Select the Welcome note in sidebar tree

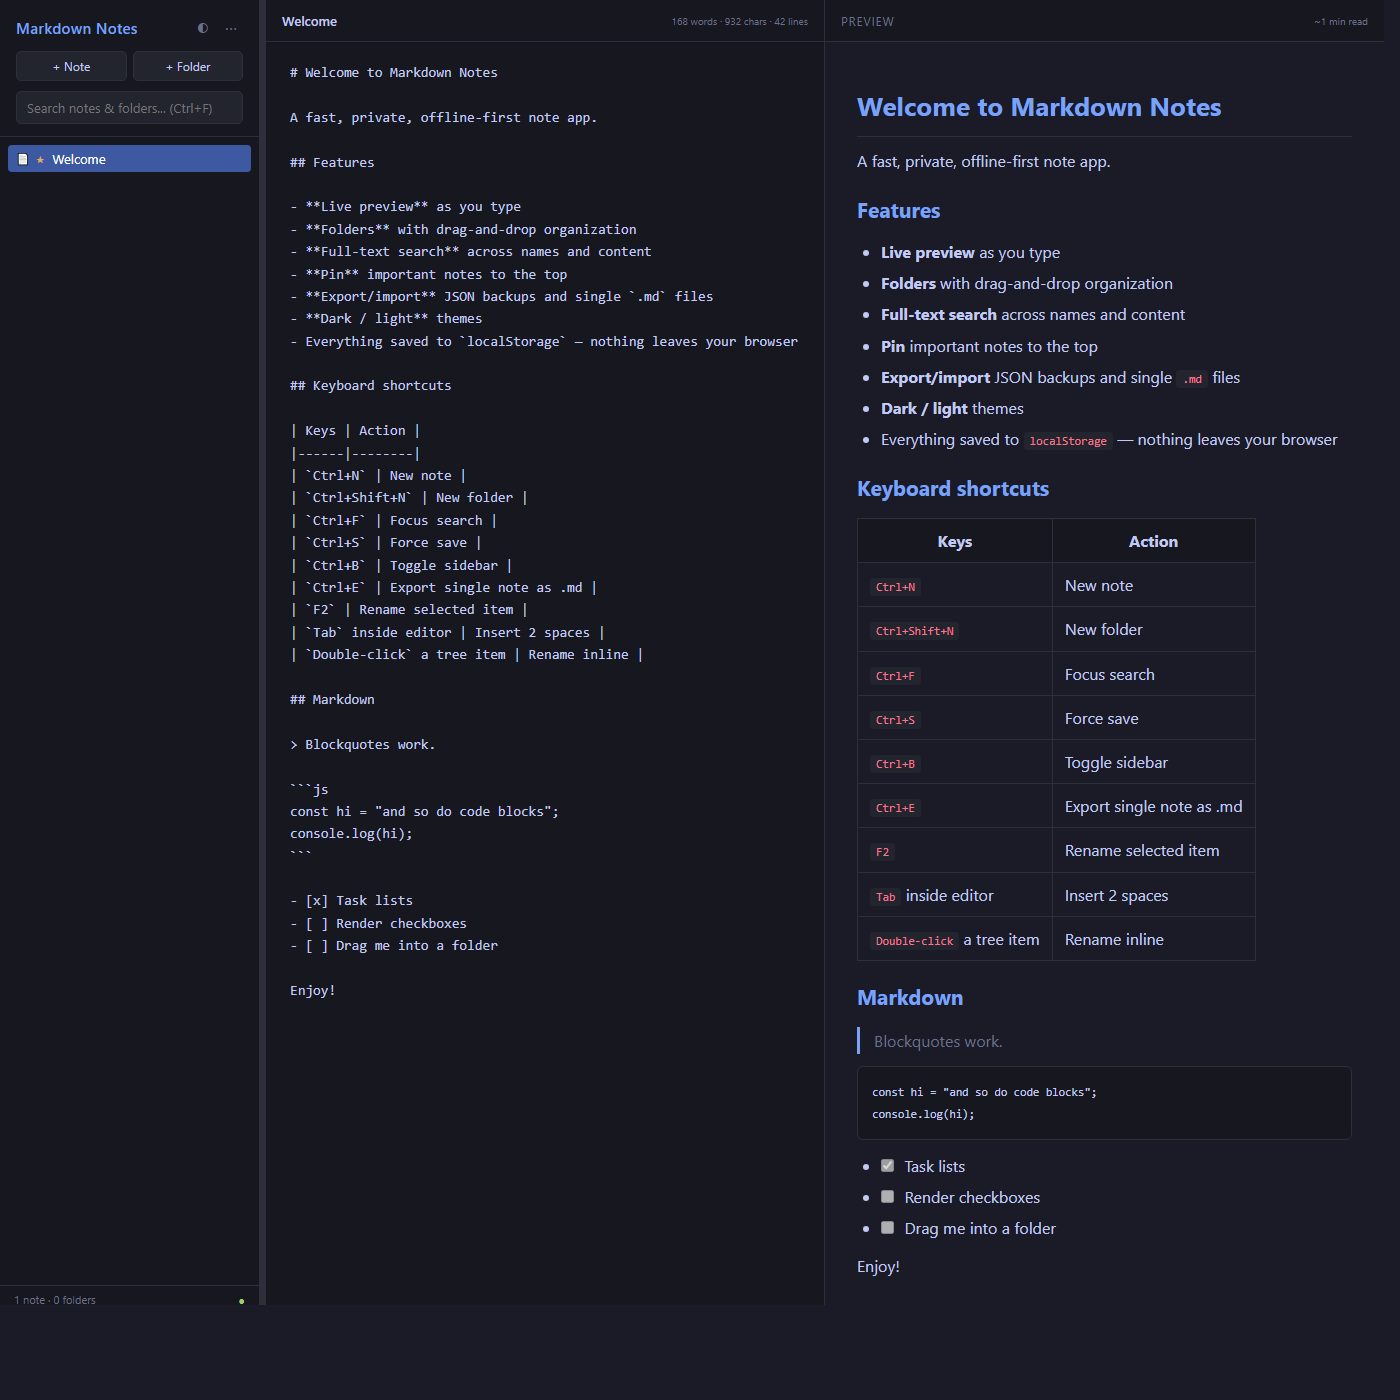pos(129,159)
